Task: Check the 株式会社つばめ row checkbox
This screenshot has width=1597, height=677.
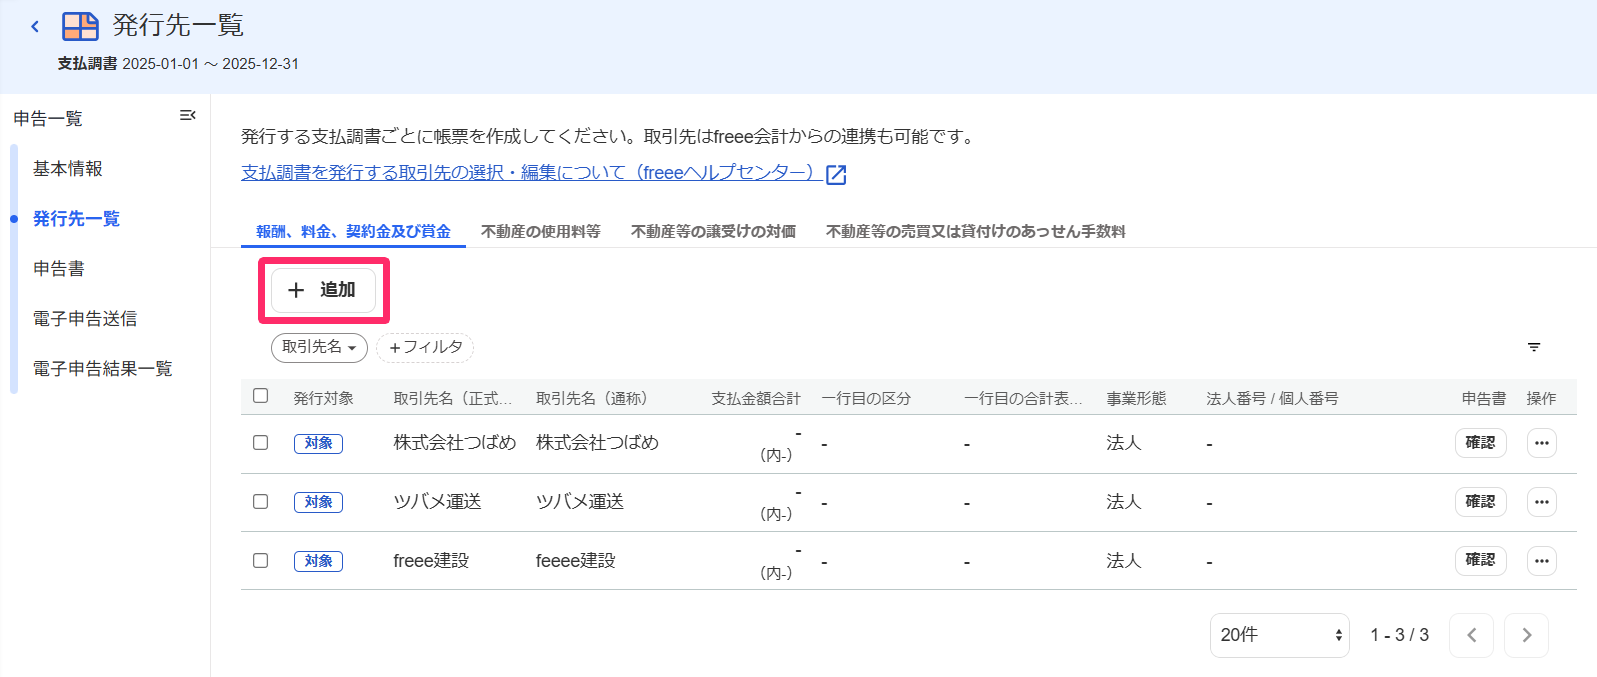Action: 261,442
